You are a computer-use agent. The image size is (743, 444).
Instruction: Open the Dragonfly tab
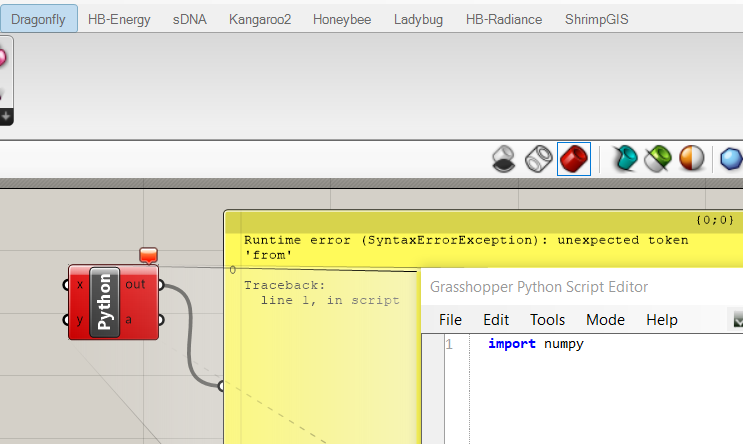pos(38,19)
